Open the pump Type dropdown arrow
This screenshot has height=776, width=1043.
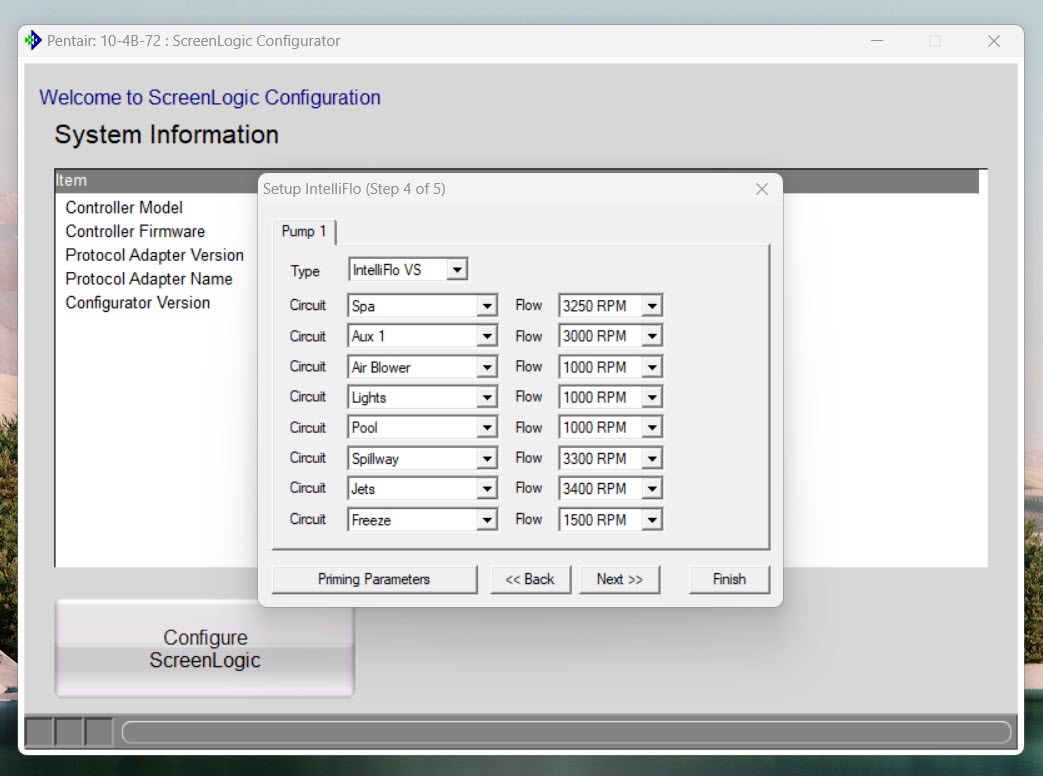coord(457,269)
